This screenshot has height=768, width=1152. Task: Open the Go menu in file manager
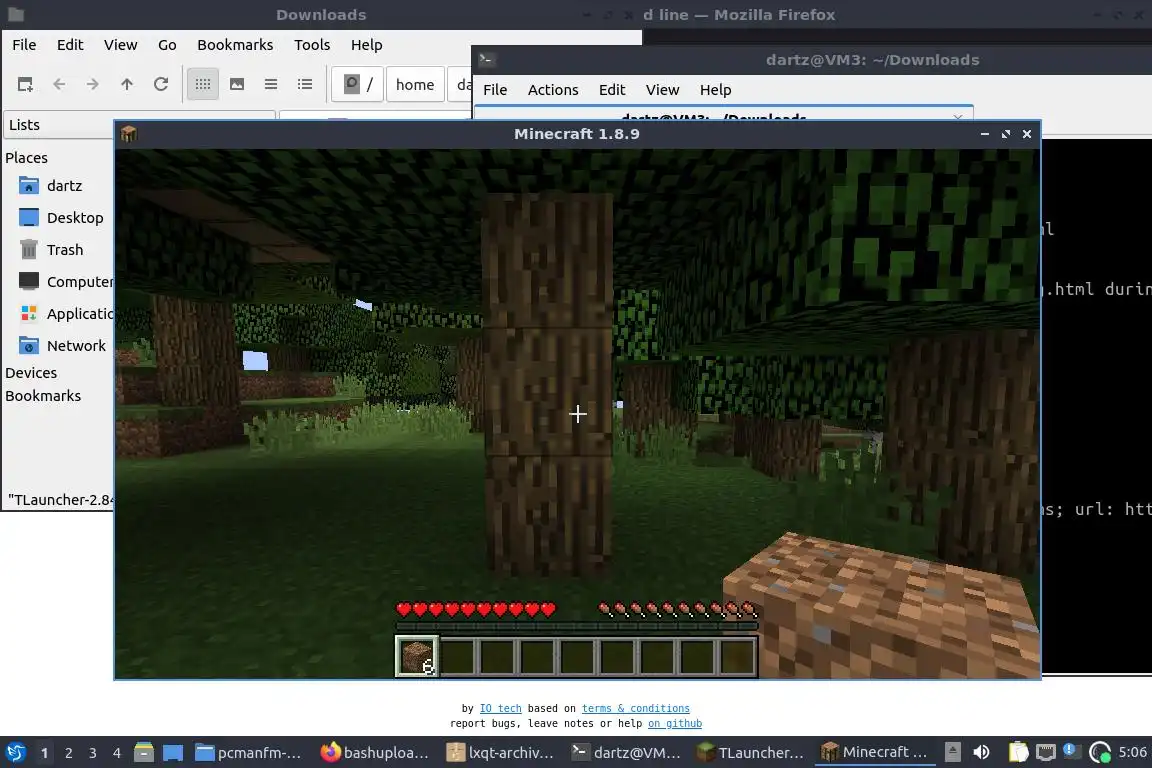(167, 45)
